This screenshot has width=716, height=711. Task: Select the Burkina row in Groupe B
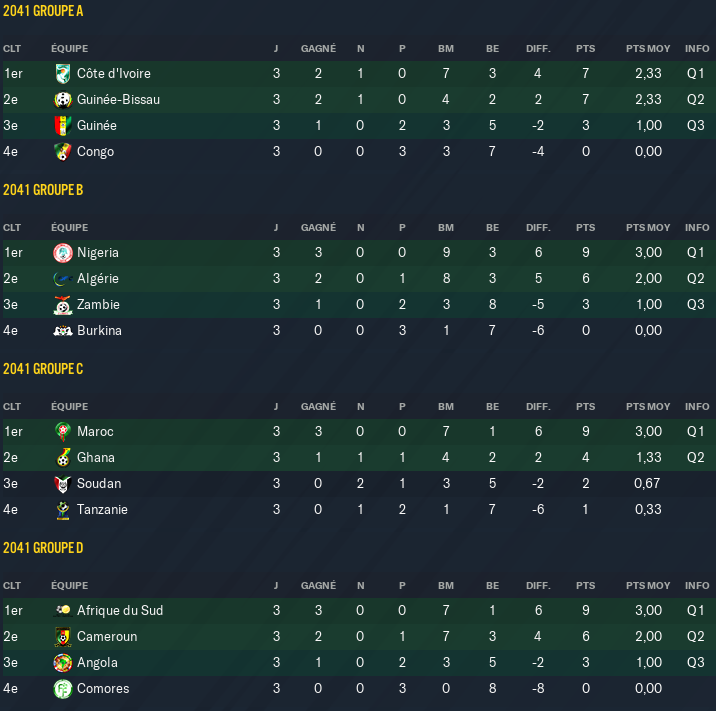359,331
